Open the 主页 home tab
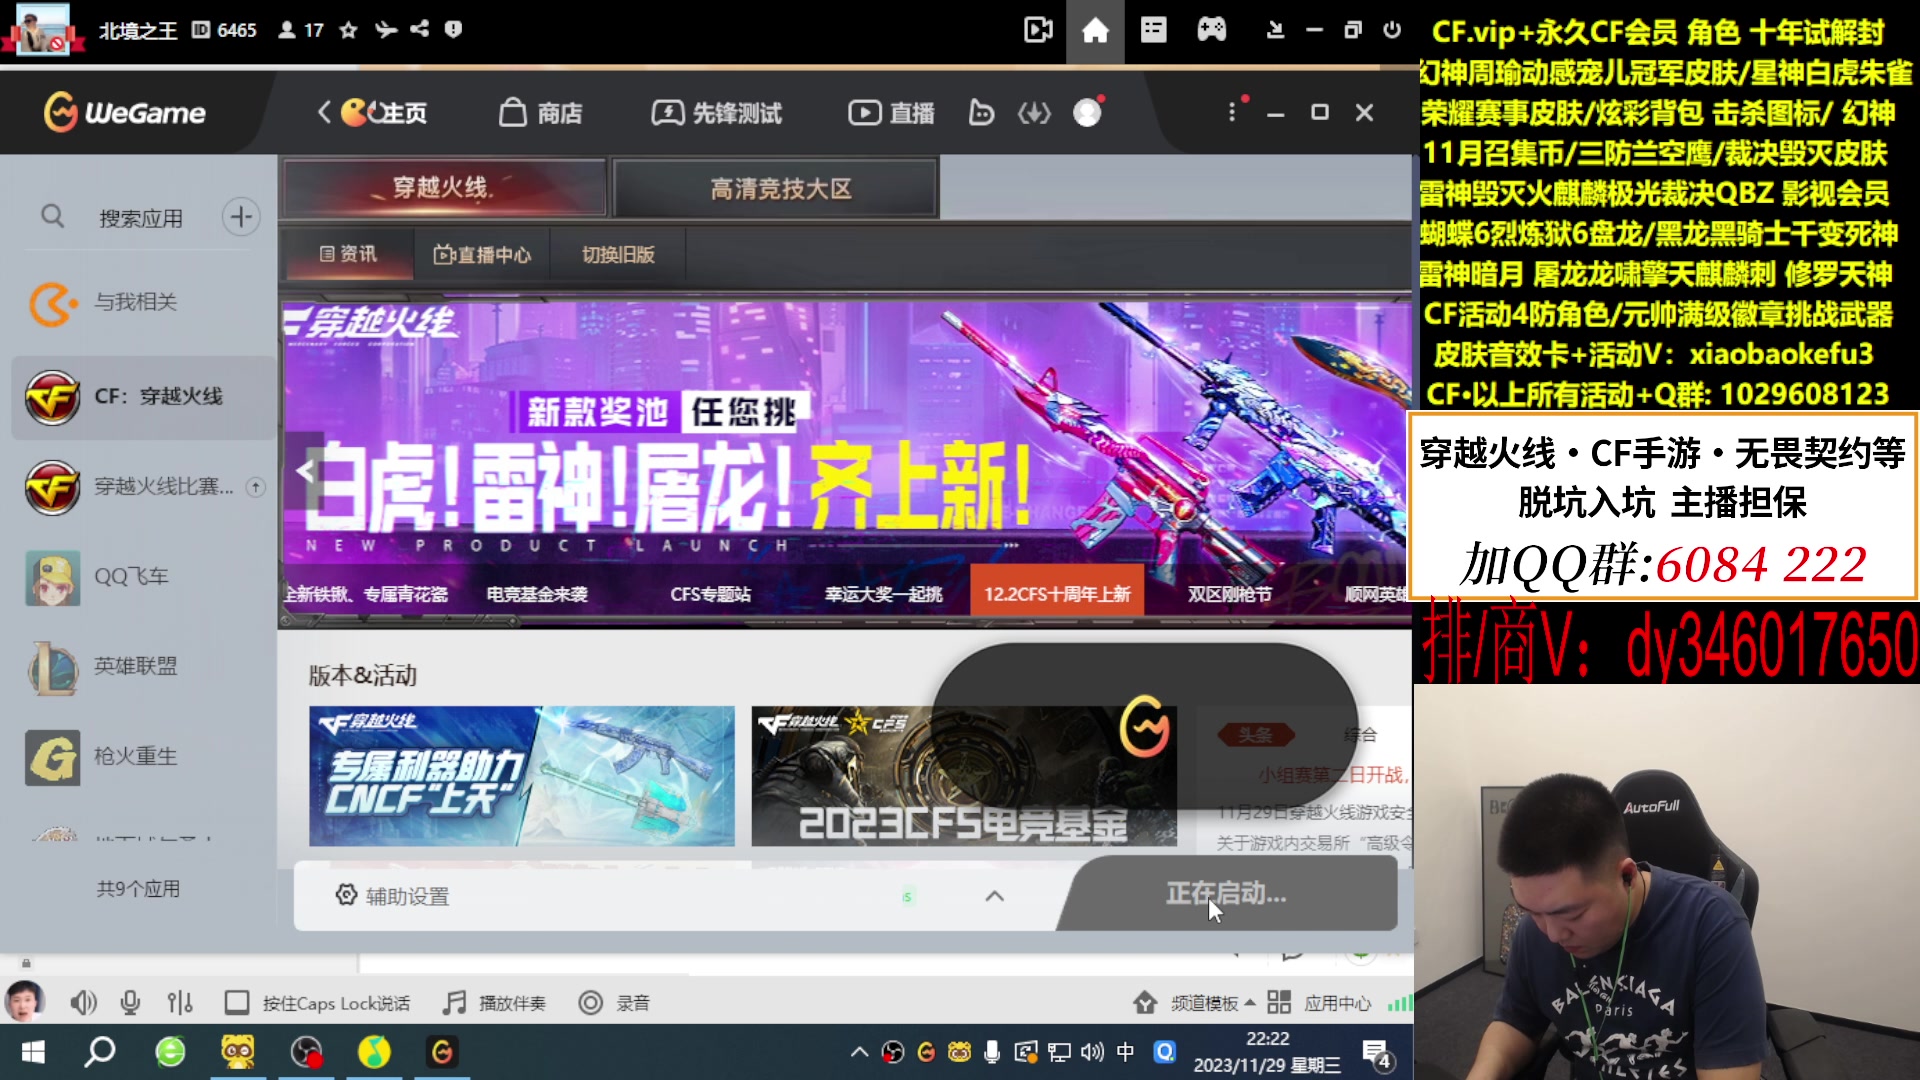This screenshot has width=1920, height=1080. point(385,112)
